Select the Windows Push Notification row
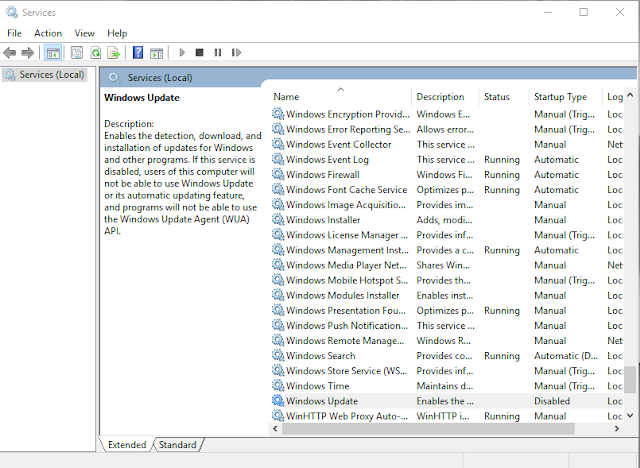Viewport: 640px width, 468px height. pyautogui.click(x=447, y=326)
